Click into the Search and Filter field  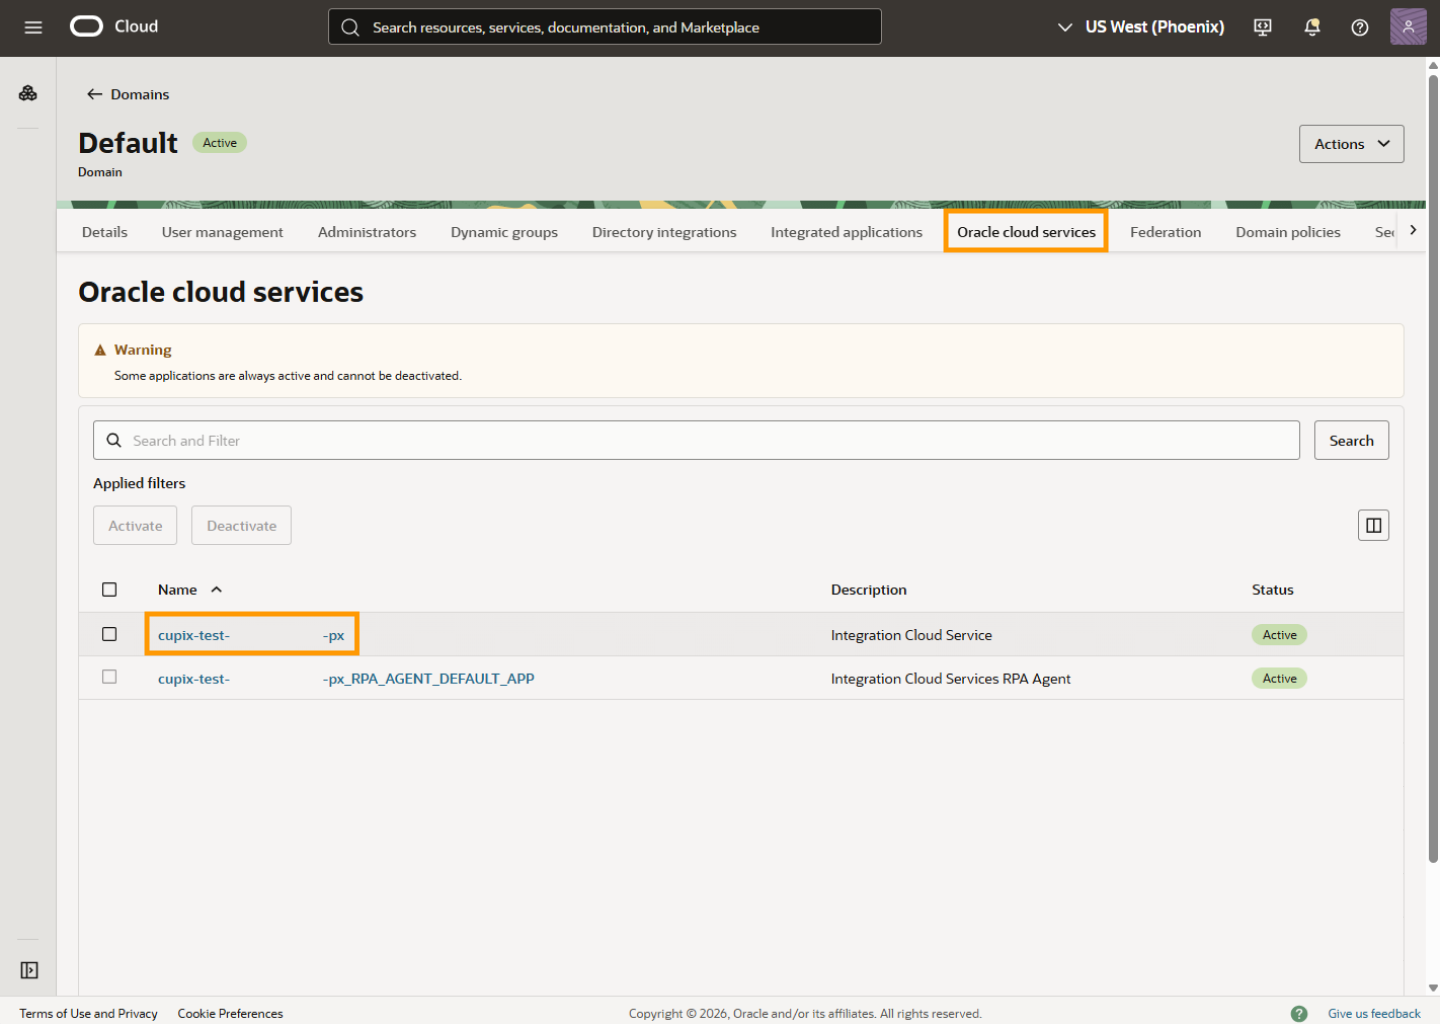[696, 441]
